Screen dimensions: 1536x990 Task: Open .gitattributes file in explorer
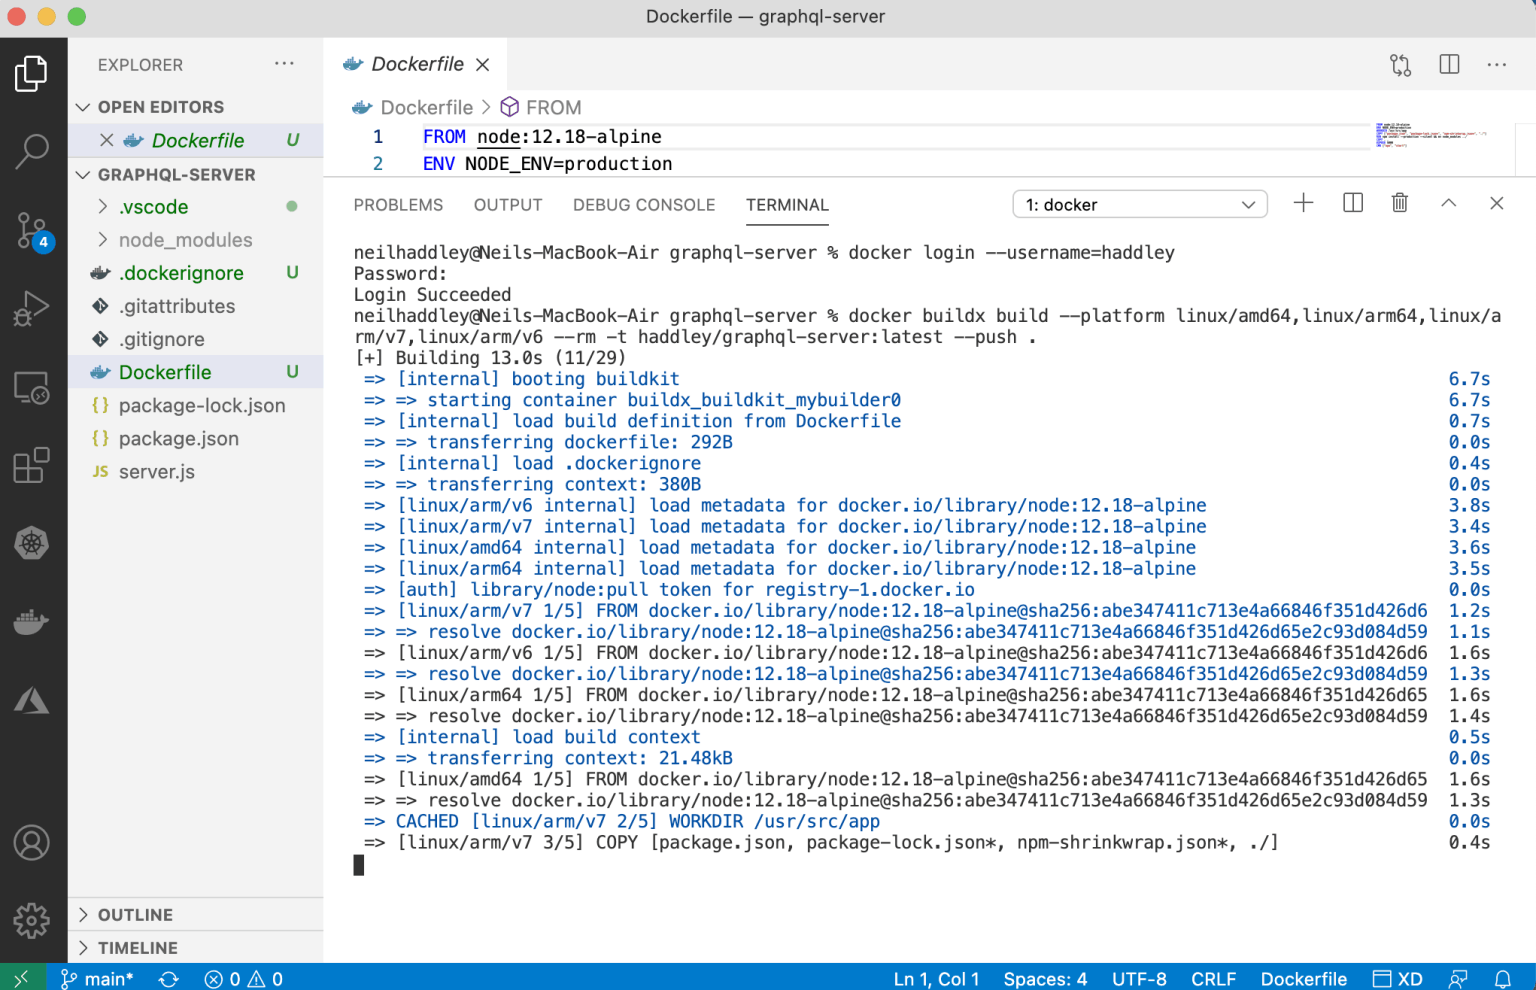(177, 306)
